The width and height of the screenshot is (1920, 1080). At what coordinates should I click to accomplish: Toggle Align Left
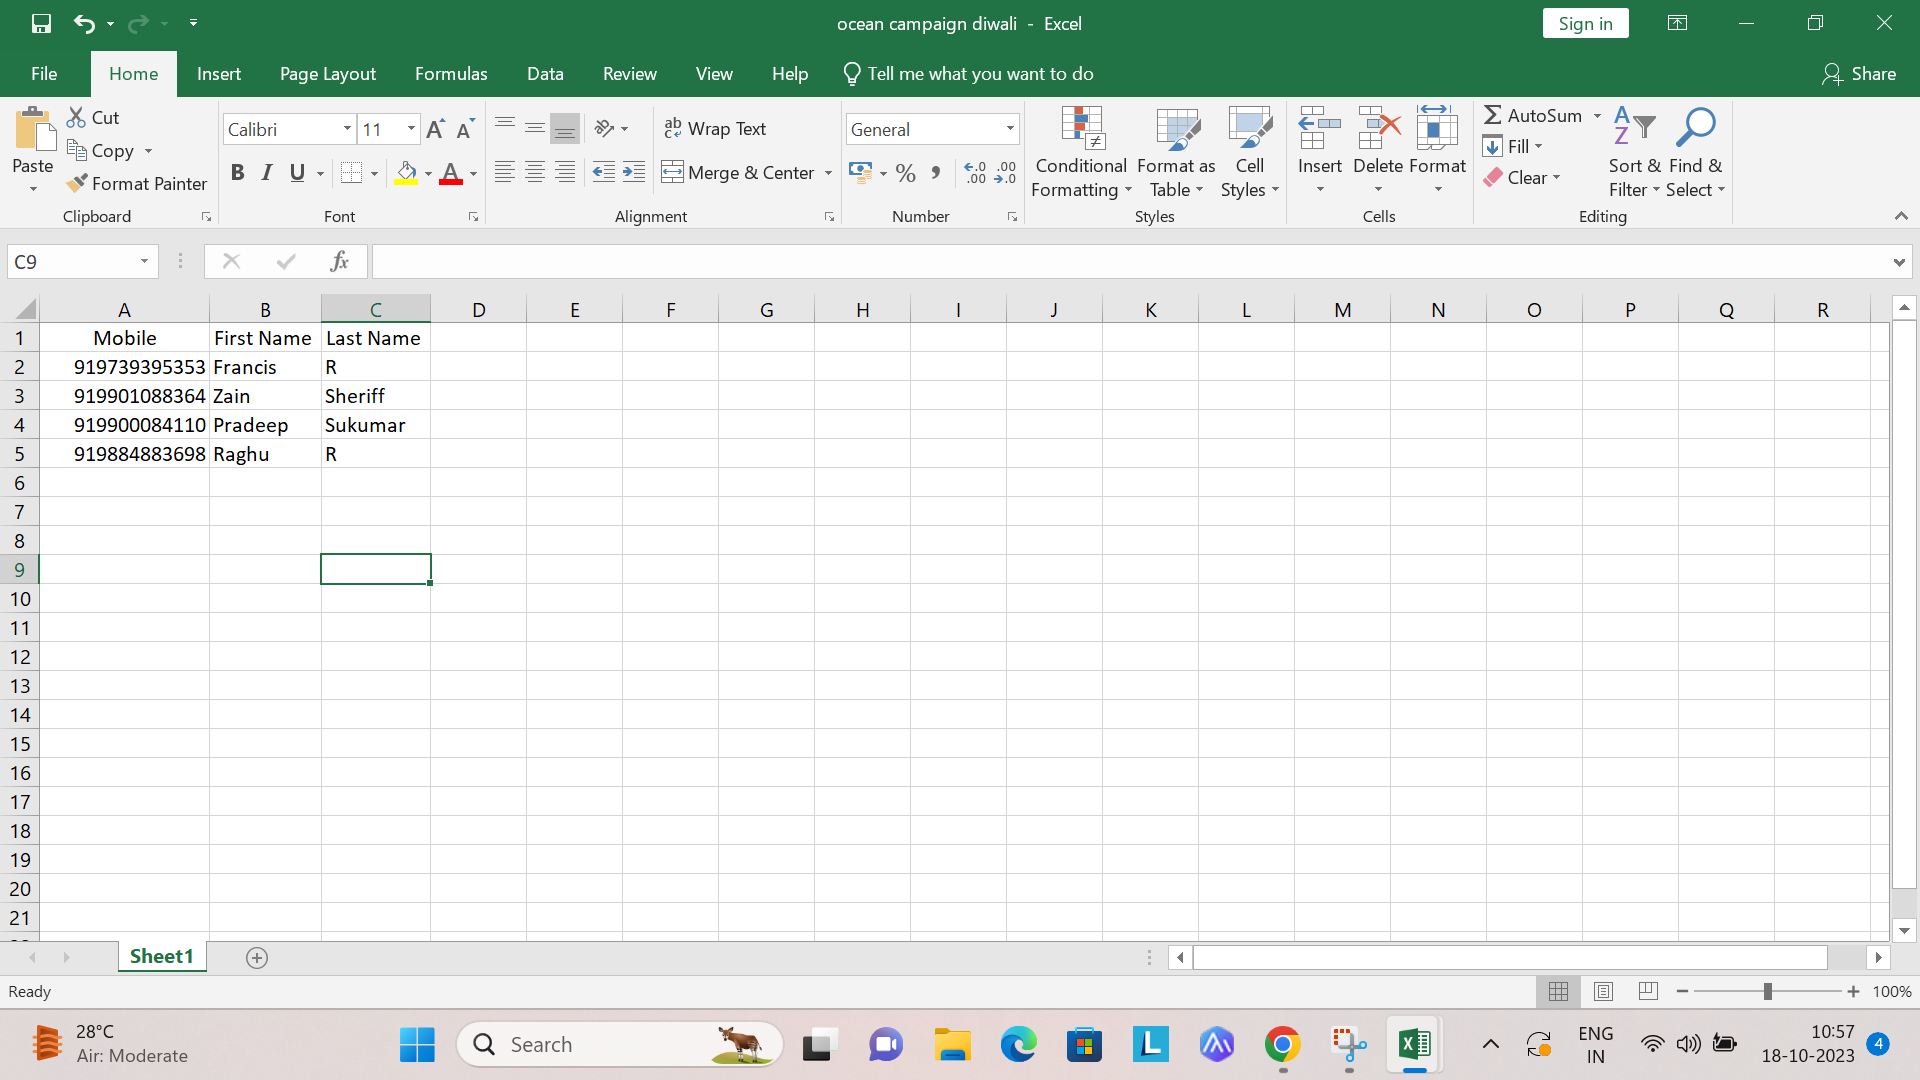tap(505, 172)
